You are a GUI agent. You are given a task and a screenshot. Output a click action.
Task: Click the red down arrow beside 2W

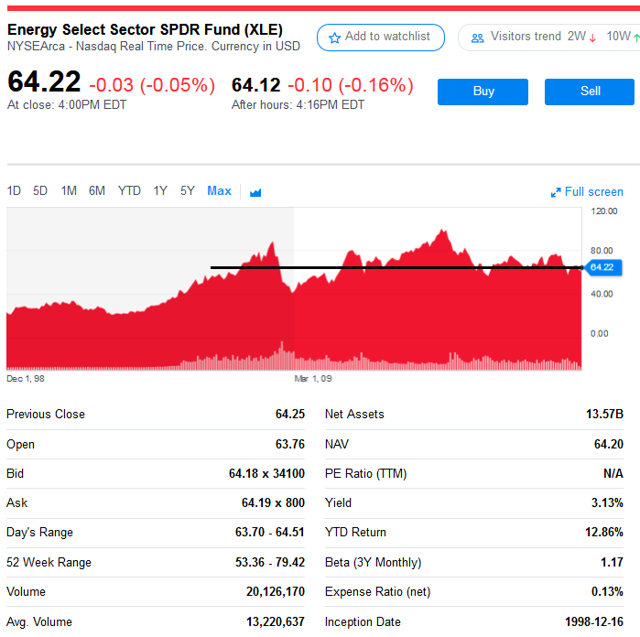point(593,38)
